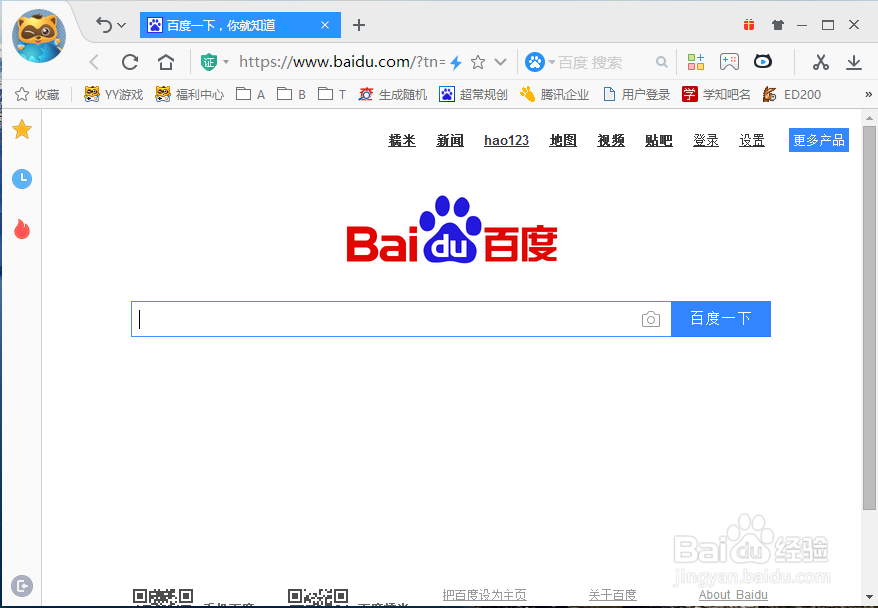Open bookmark folder T

[x=332, y=95]
